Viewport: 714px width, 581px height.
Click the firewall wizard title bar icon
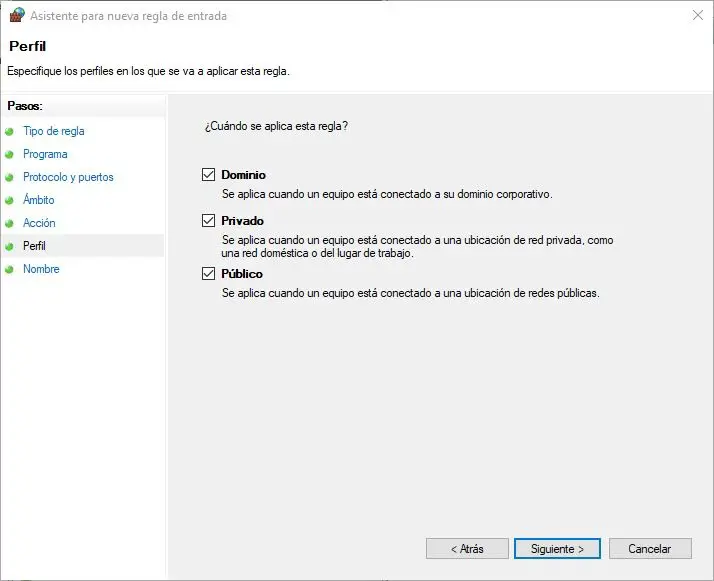[x=16, y=15]
